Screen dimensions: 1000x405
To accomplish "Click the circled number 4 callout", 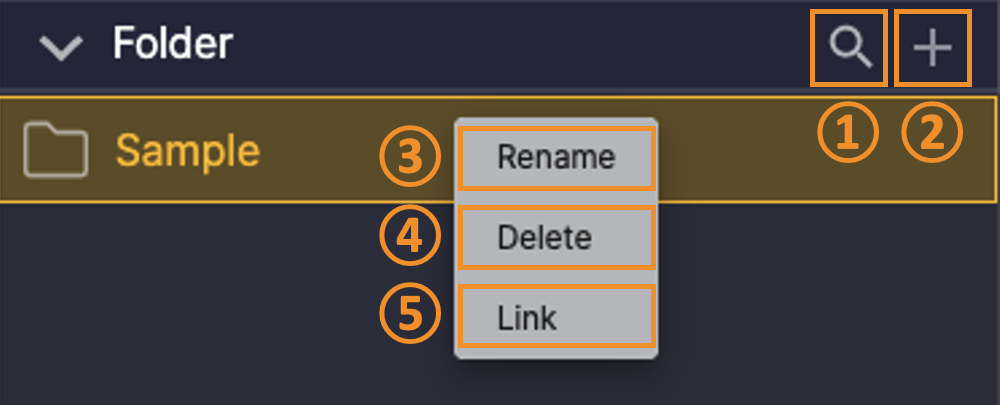I will [x=409, y=238].
